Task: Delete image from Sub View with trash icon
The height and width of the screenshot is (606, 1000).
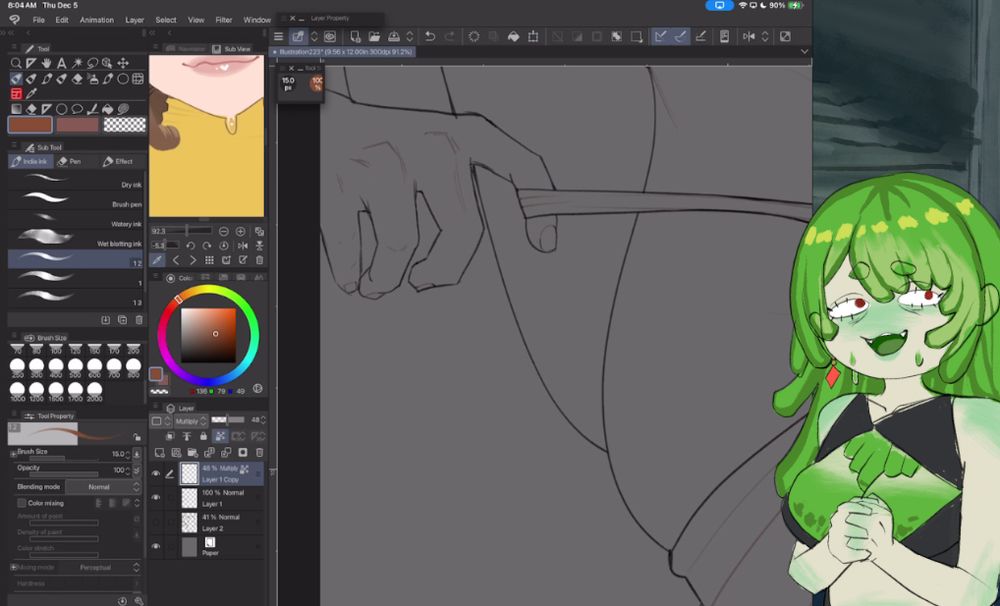Action: click(260, 260)
